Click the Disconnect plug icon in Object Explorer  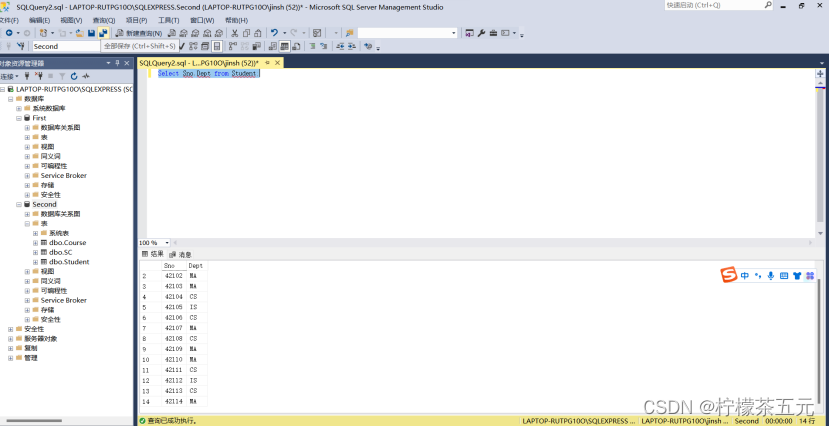39,76
